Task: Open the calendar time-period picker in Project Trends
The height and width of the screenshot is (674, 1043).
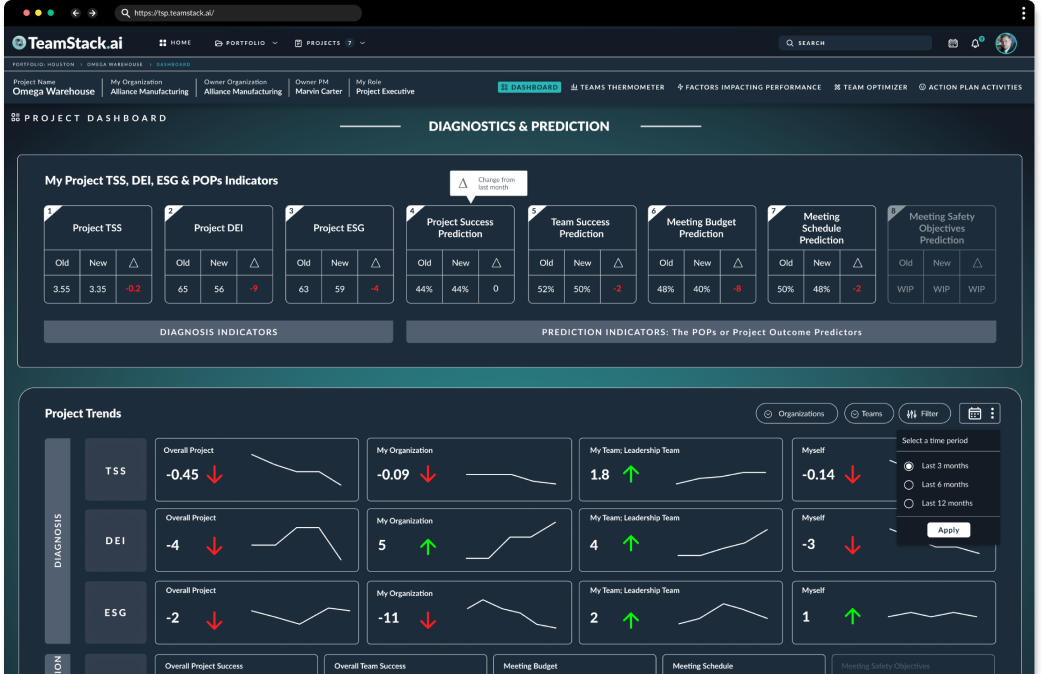Action: pos(974,413)
